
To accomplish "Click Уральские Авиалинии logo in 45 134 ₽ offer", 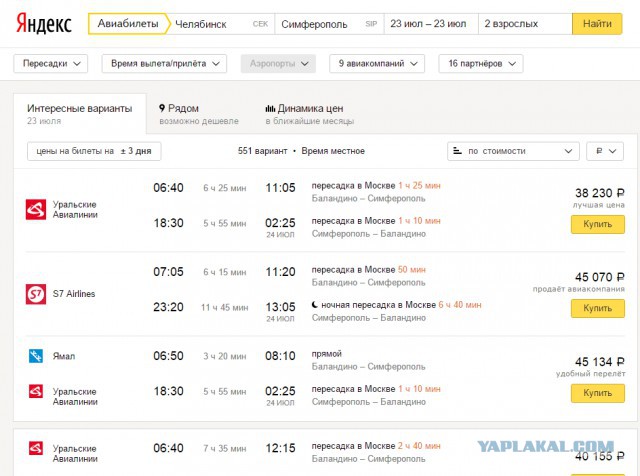I will point(36,391).
